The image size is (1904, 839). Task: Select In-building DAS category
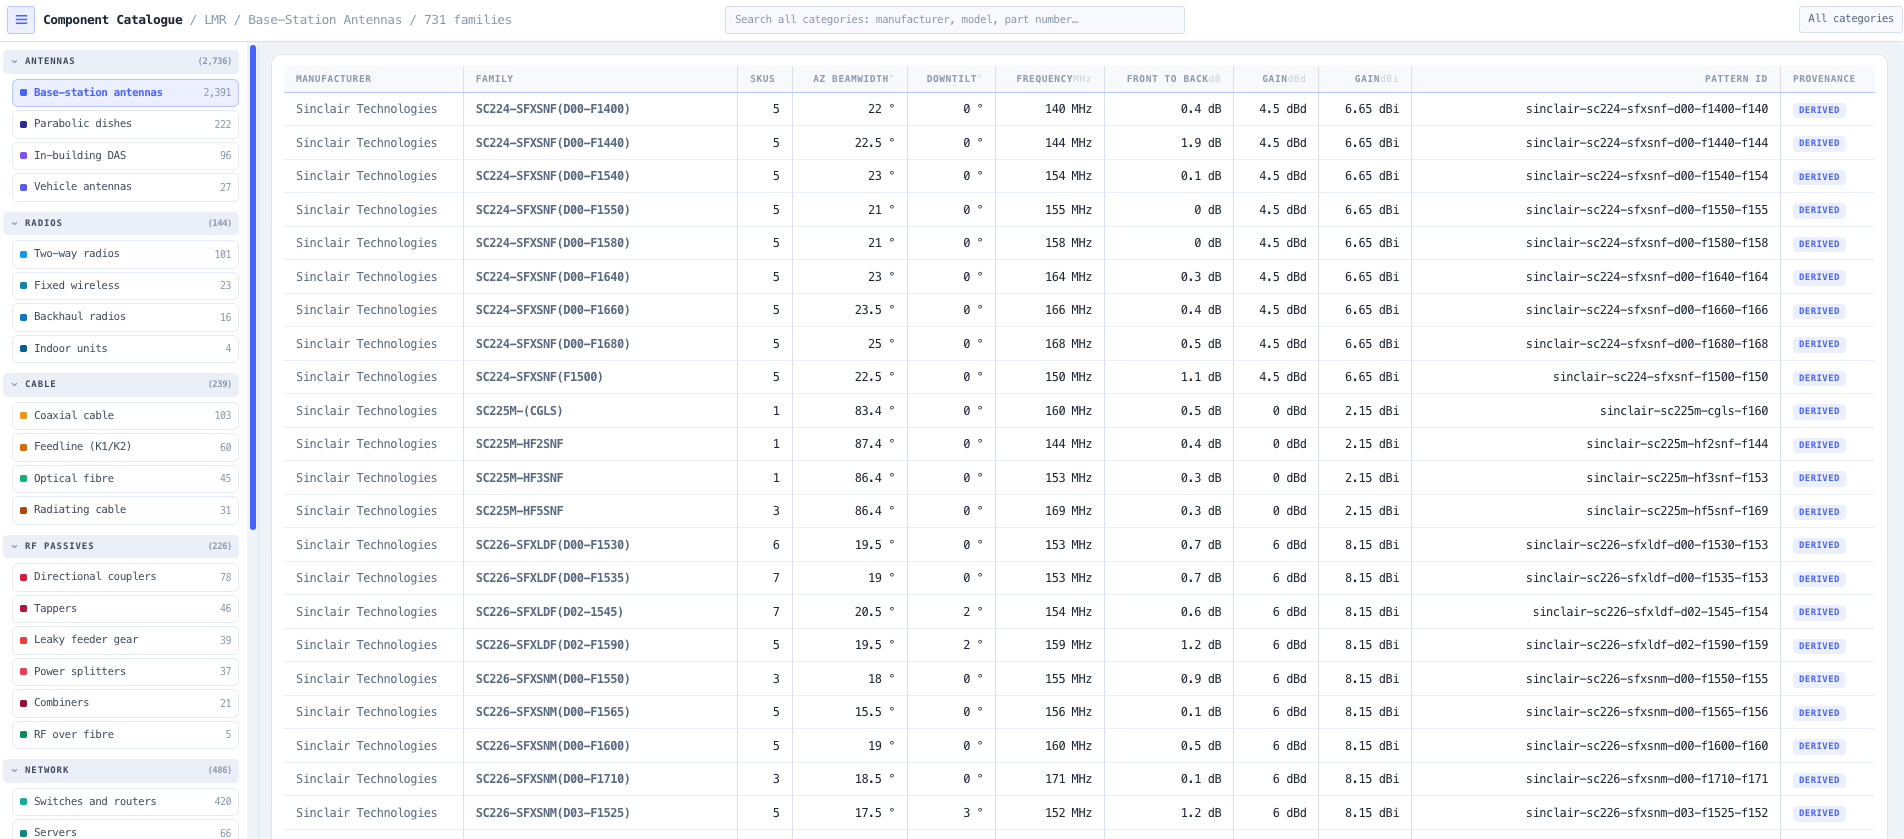click(x=125, y=155)
